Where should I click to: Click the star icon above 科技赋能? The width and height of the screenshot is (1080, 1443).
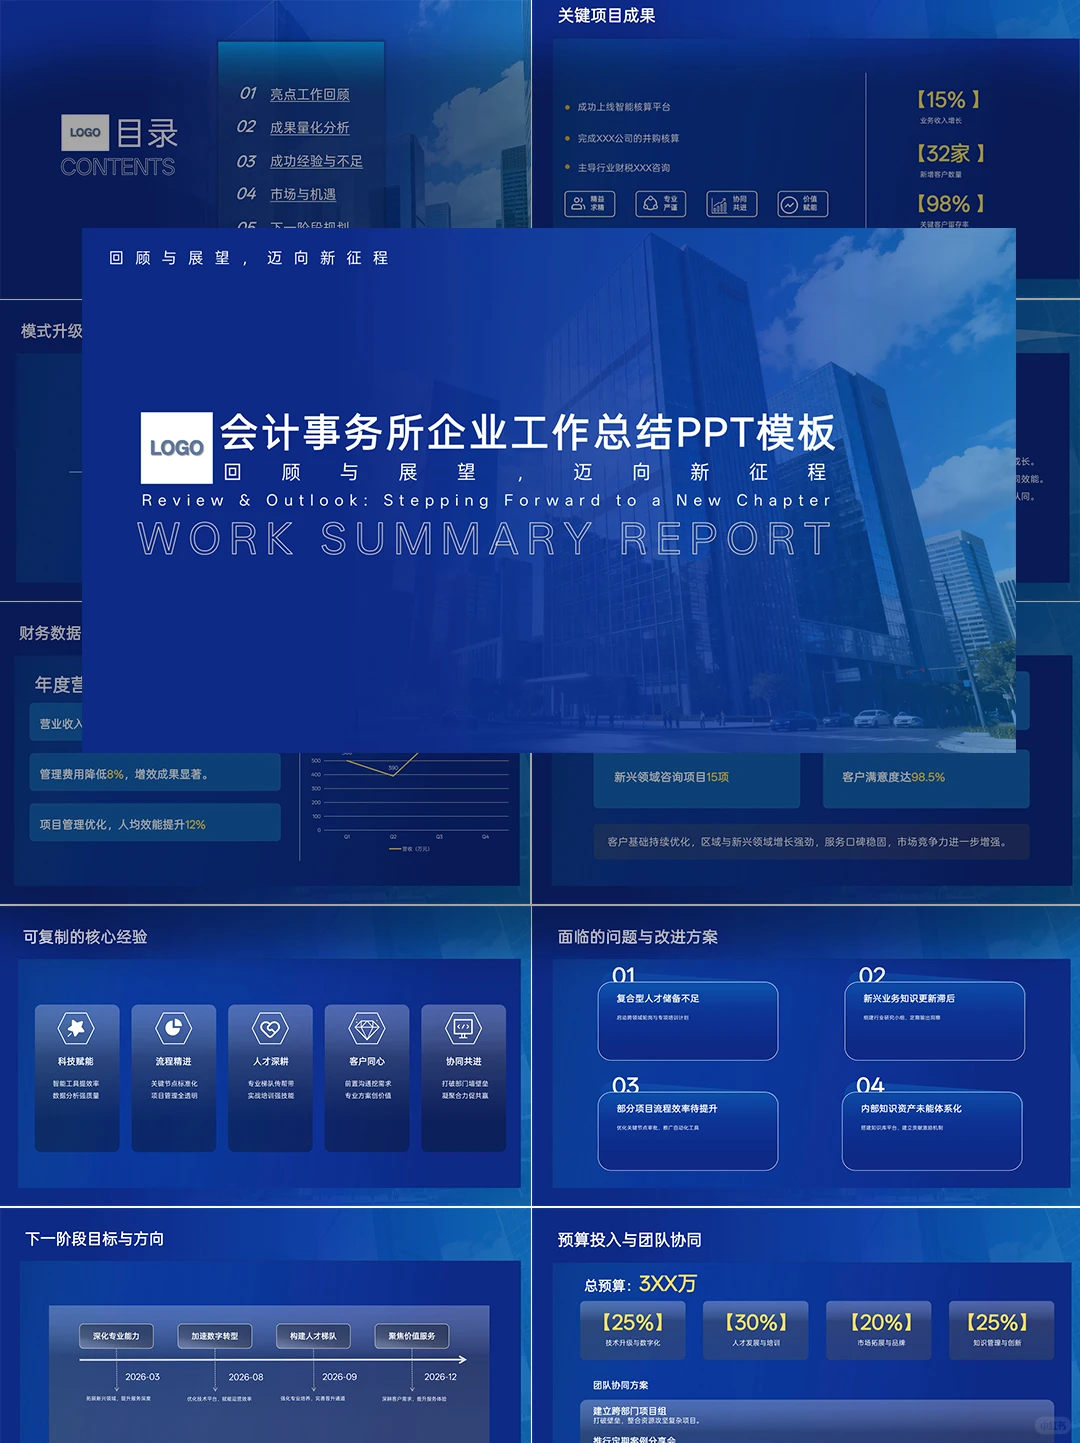[76, 1027]
